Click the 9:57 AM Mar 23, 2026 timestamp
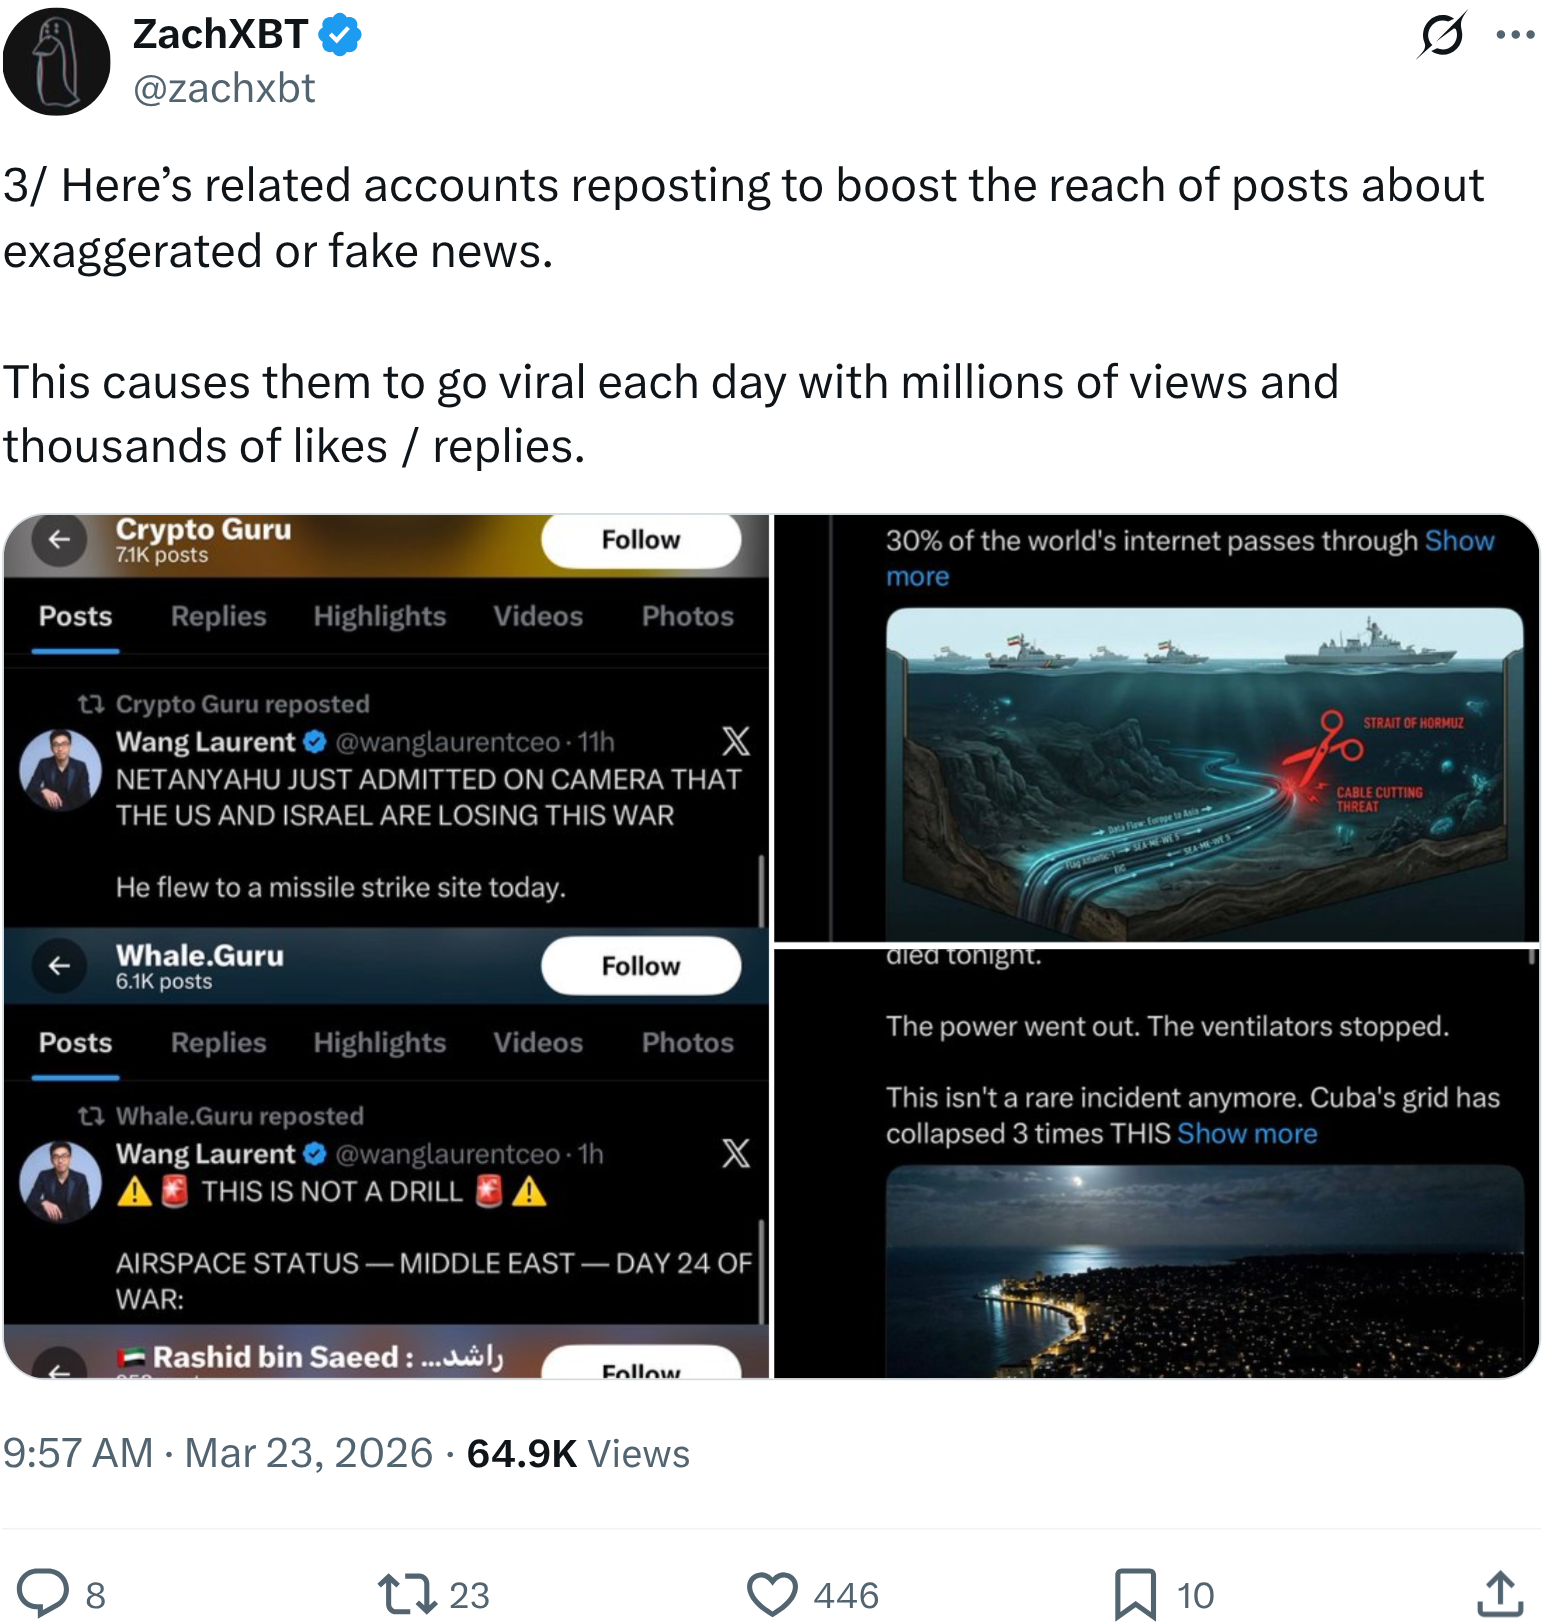1547x1623 pixels. 218,1453
